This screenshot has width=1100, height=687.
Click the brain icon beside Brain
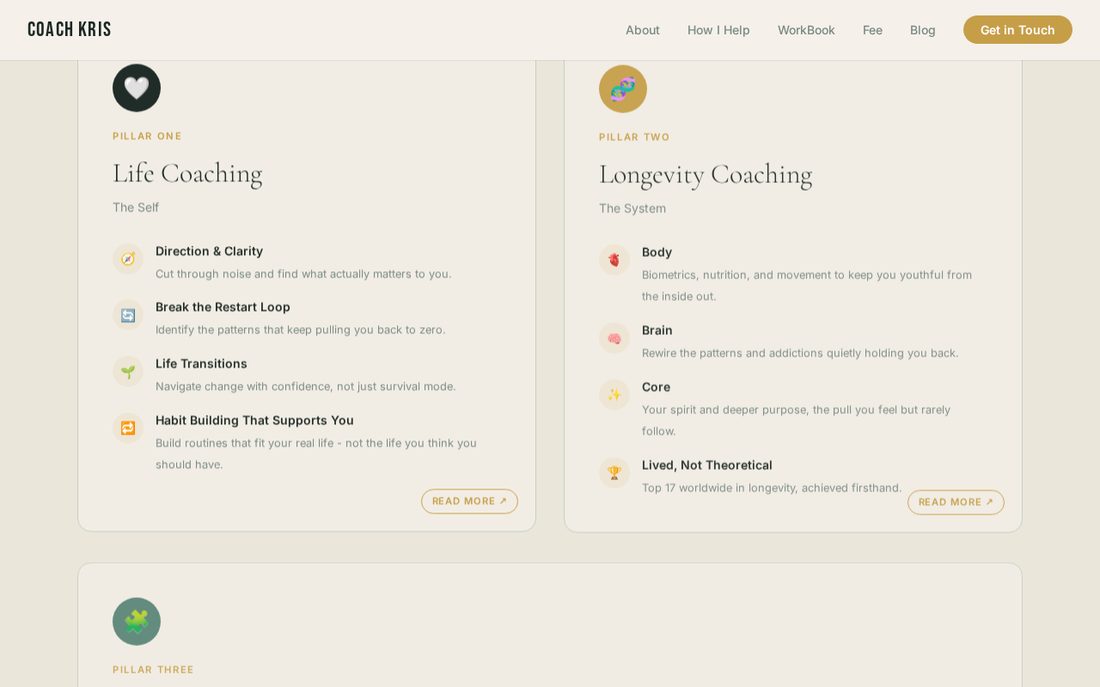(x=614, y=338)
